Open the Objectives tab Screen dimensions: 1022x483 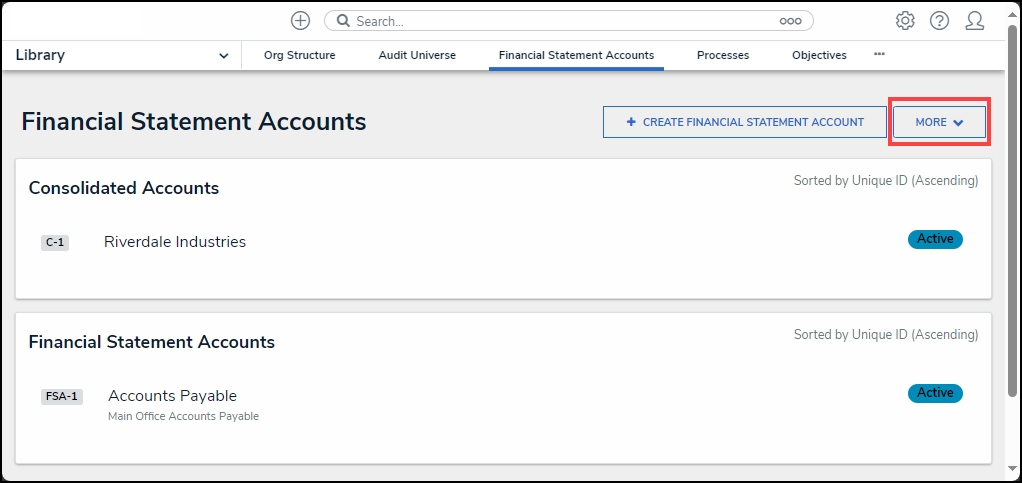[x=819, y=56]
